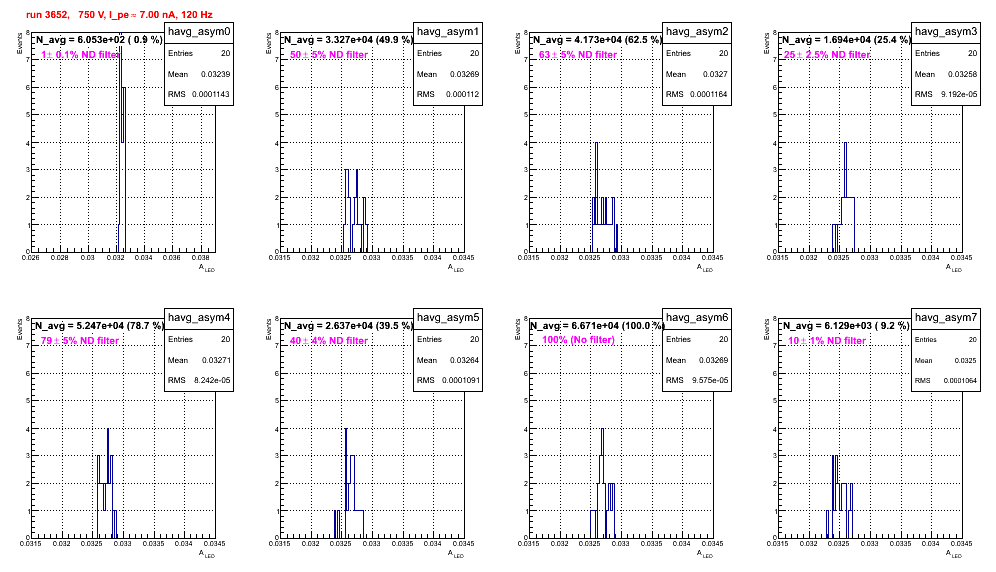Select the havg_asym0 stats box title
The image size is (996, 572).
tap(199, 32)
